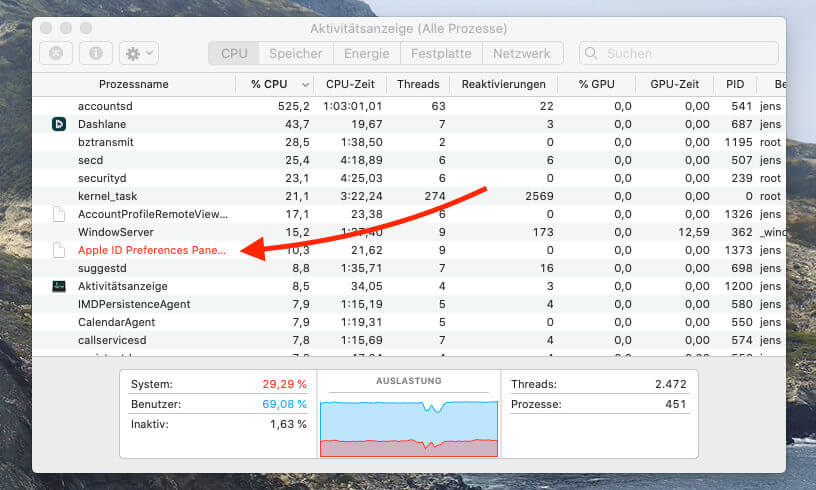Sort by % GPU column header

point(596,84)
